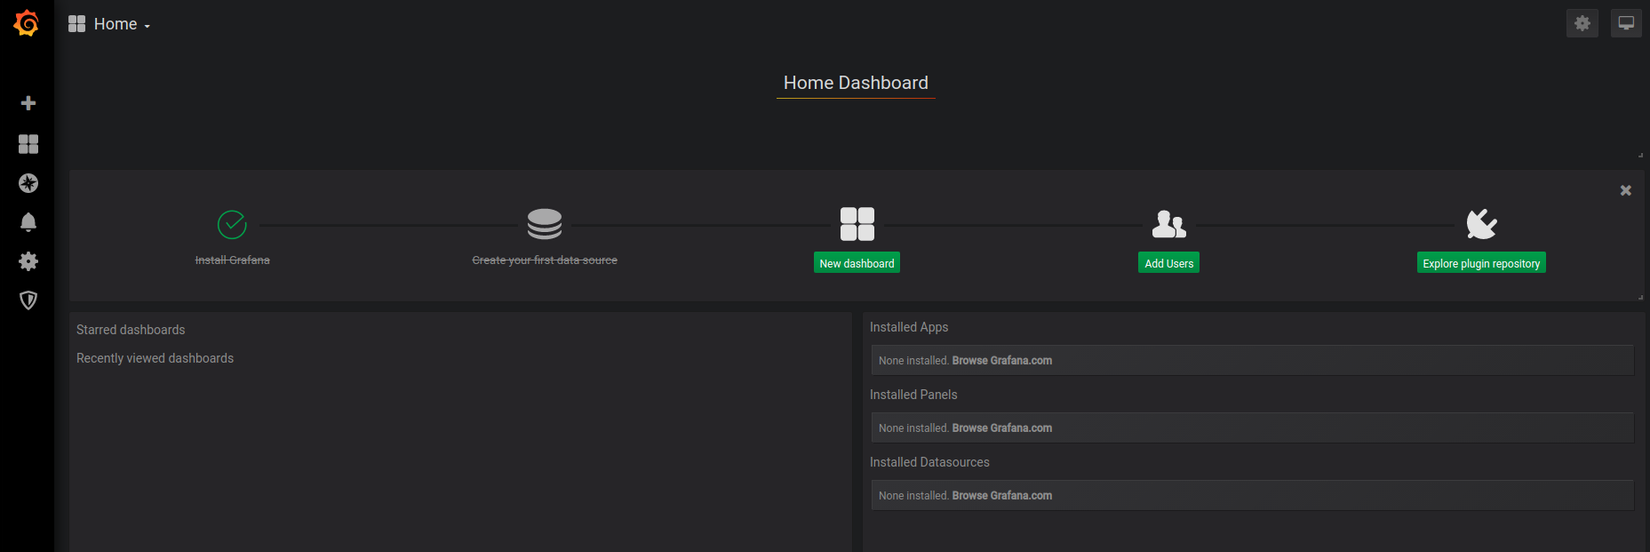Cycle view mode with monitor icon
The width and height of the screenshot is (1650, 552).
coord(1626,23)
